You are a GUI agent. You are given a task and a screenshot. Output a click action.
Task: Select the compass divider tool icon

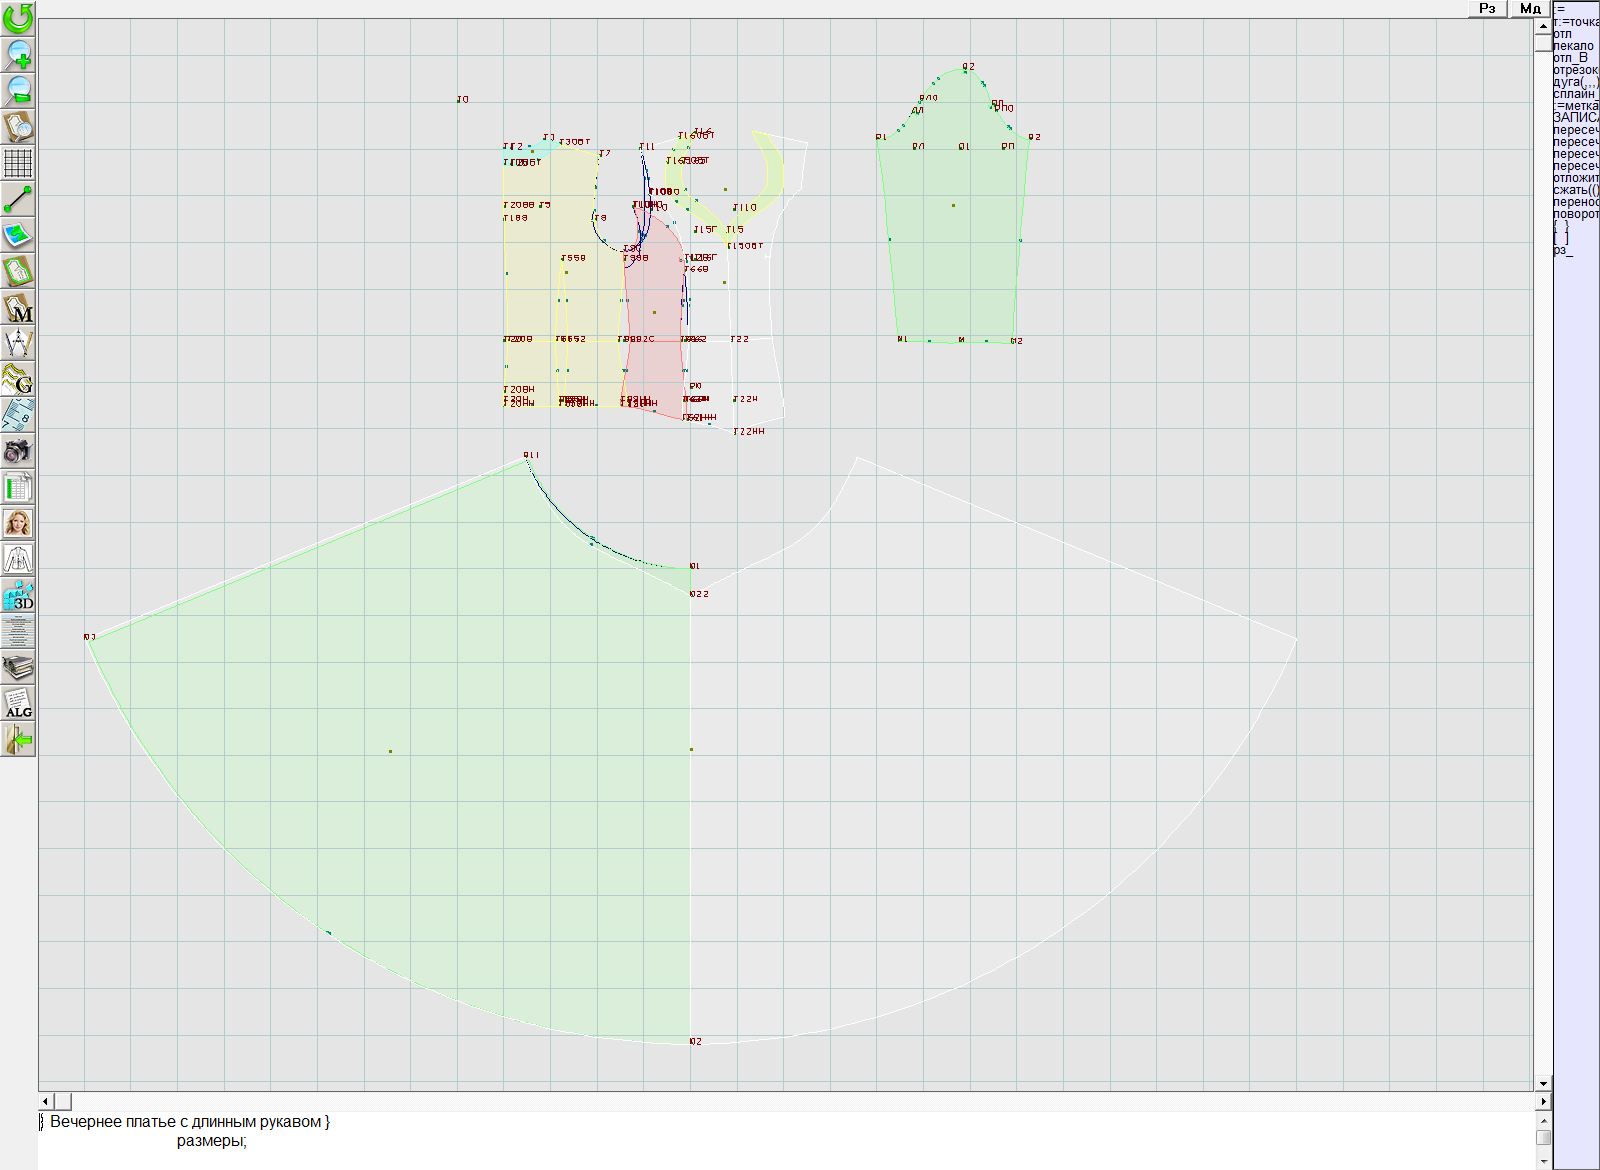pyautogui.click(x=18, y=344)
